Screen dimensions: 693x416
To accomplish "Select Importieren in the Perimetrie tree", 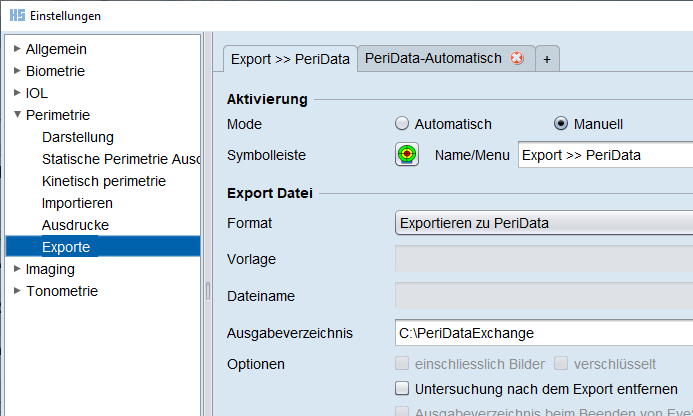I will point(78,203).
